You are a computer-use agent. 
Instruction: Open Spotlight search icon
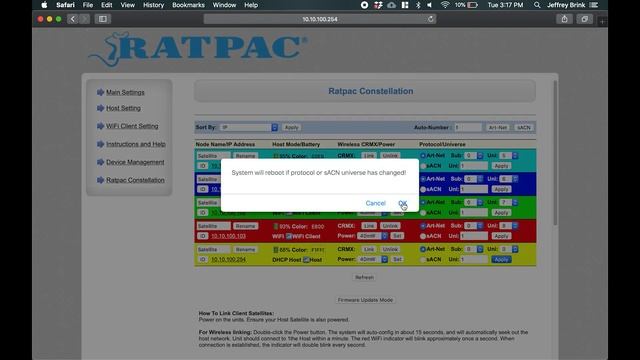537,5
